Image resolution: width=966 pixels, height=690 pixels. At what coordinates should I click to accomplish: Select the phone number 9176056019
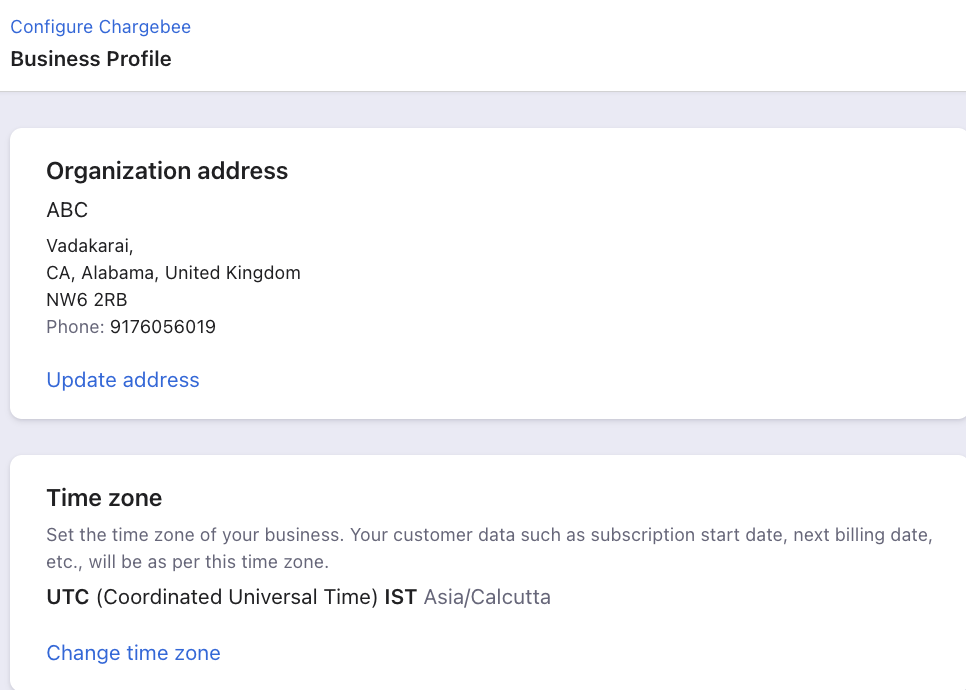tap(163, 327)
